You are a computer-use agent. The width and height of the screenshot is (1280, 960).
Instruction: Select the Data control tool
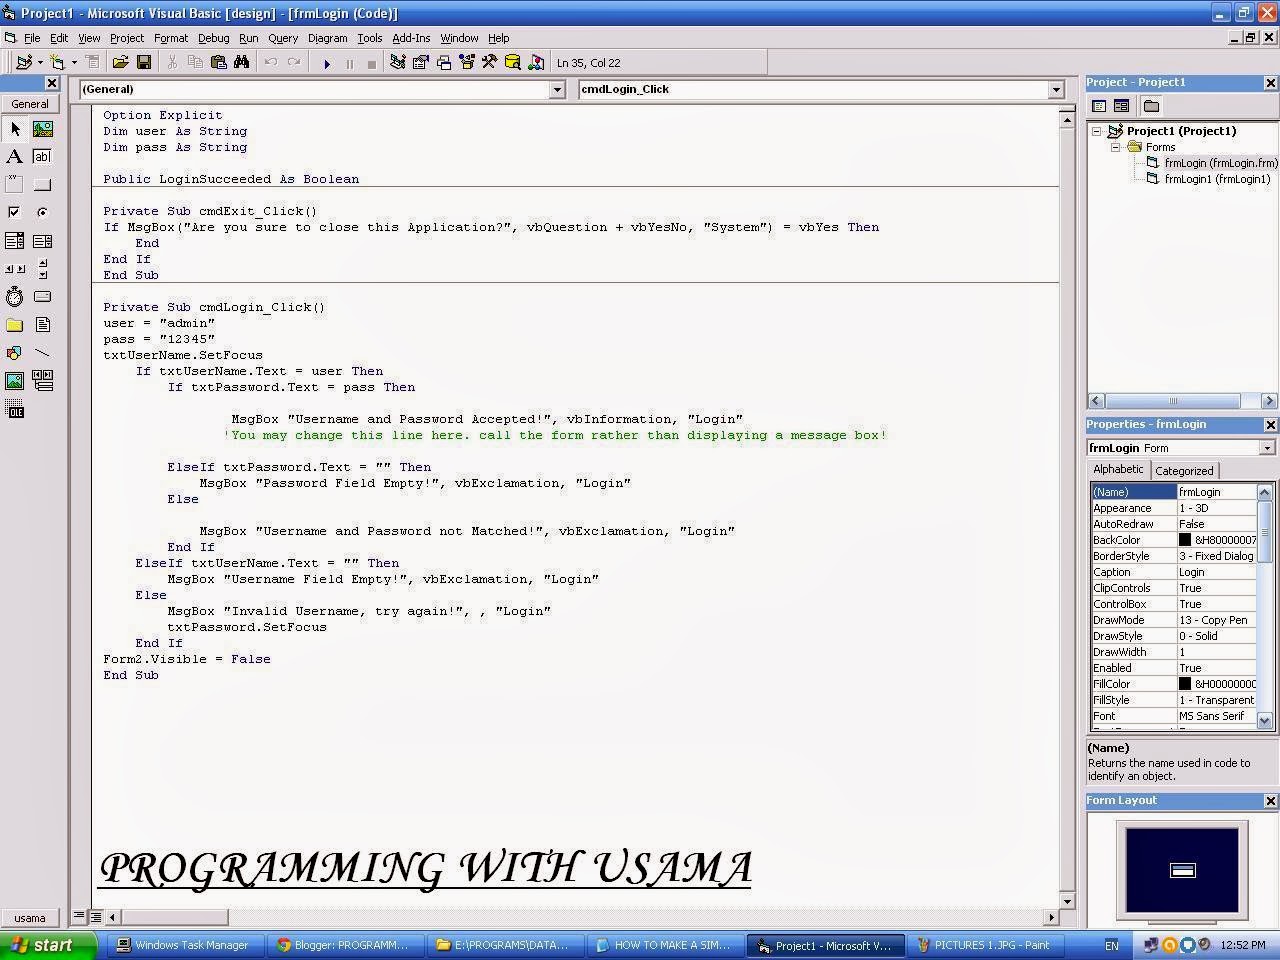point(42,381)
